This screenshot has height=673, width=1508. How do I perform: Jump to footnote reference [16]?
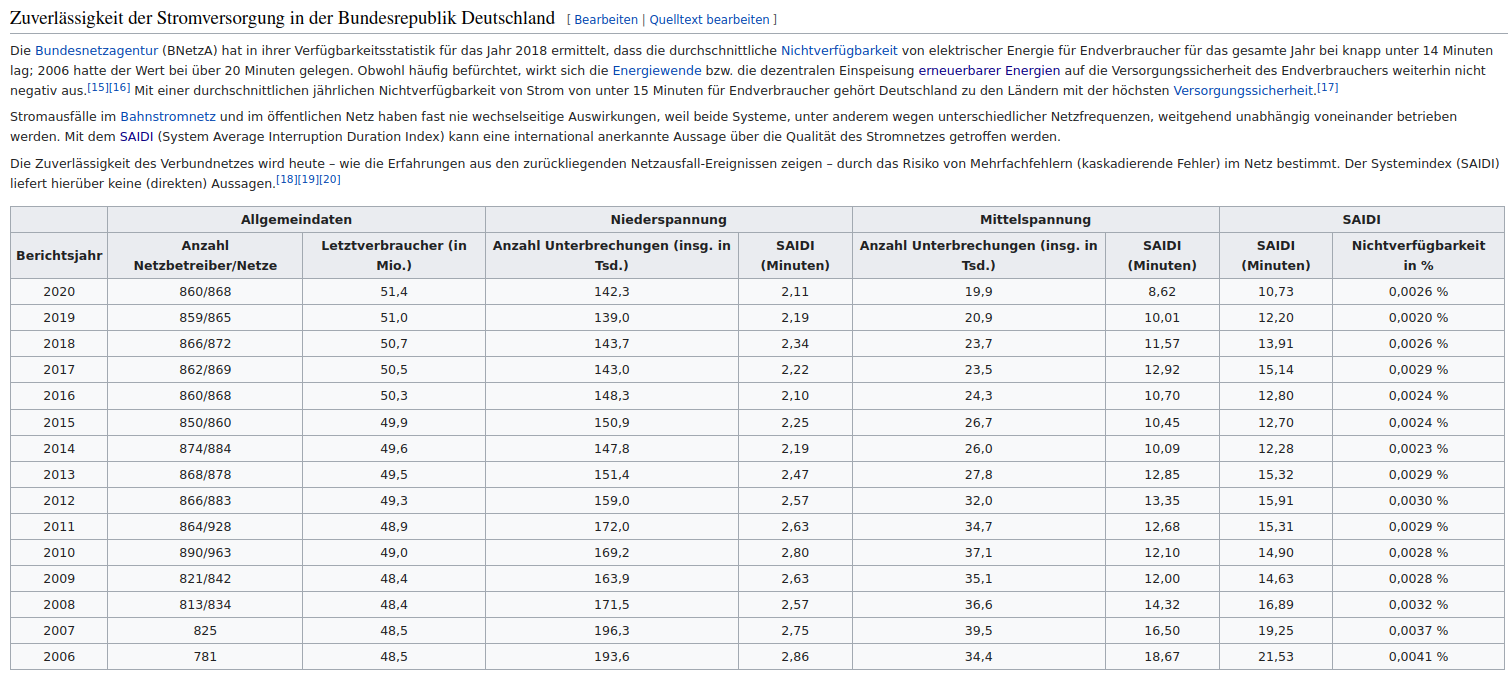tap(119, 88)
